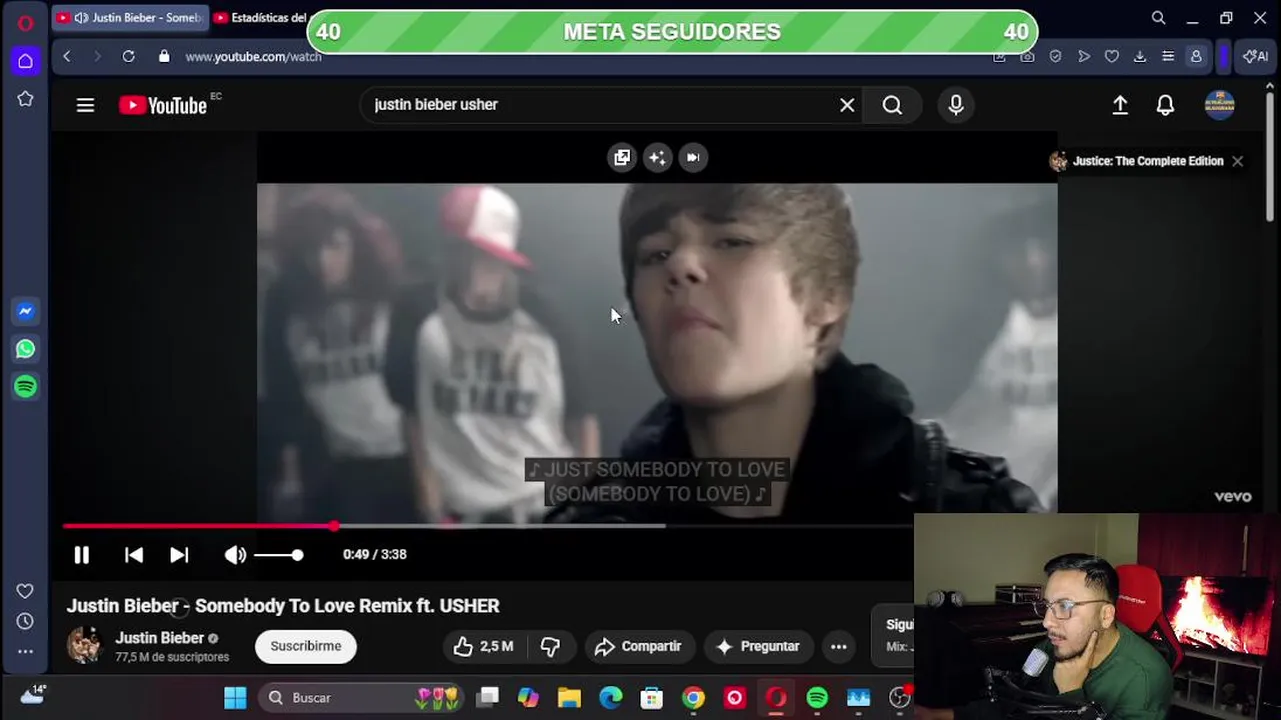Open history clock in Opera sidebar
The height and width of the screenshot is (720, 1281).
tap(26, 621)
